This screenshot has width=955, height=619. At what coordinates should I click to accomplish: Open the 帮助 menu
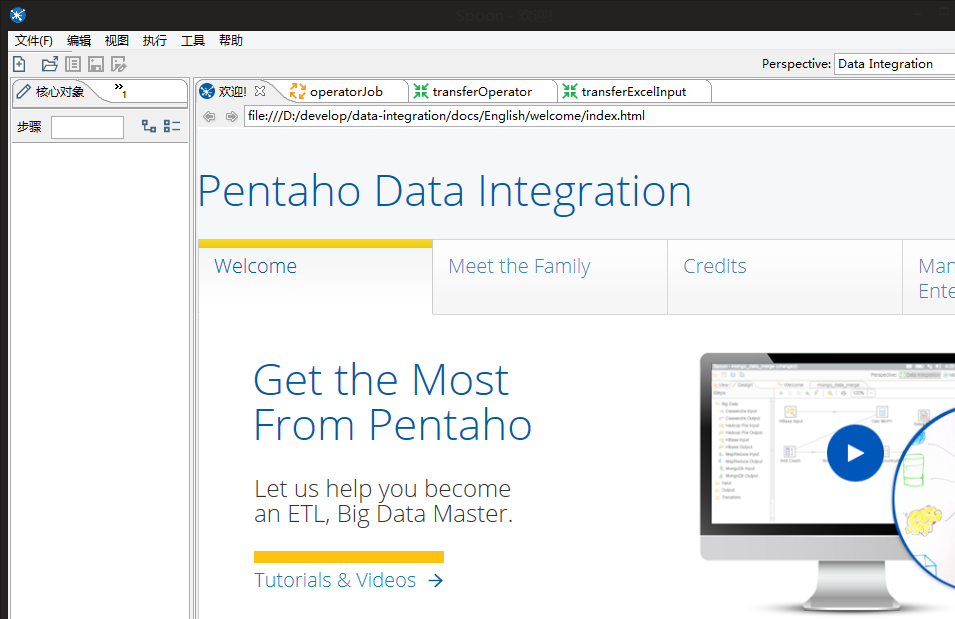(231, 40)
